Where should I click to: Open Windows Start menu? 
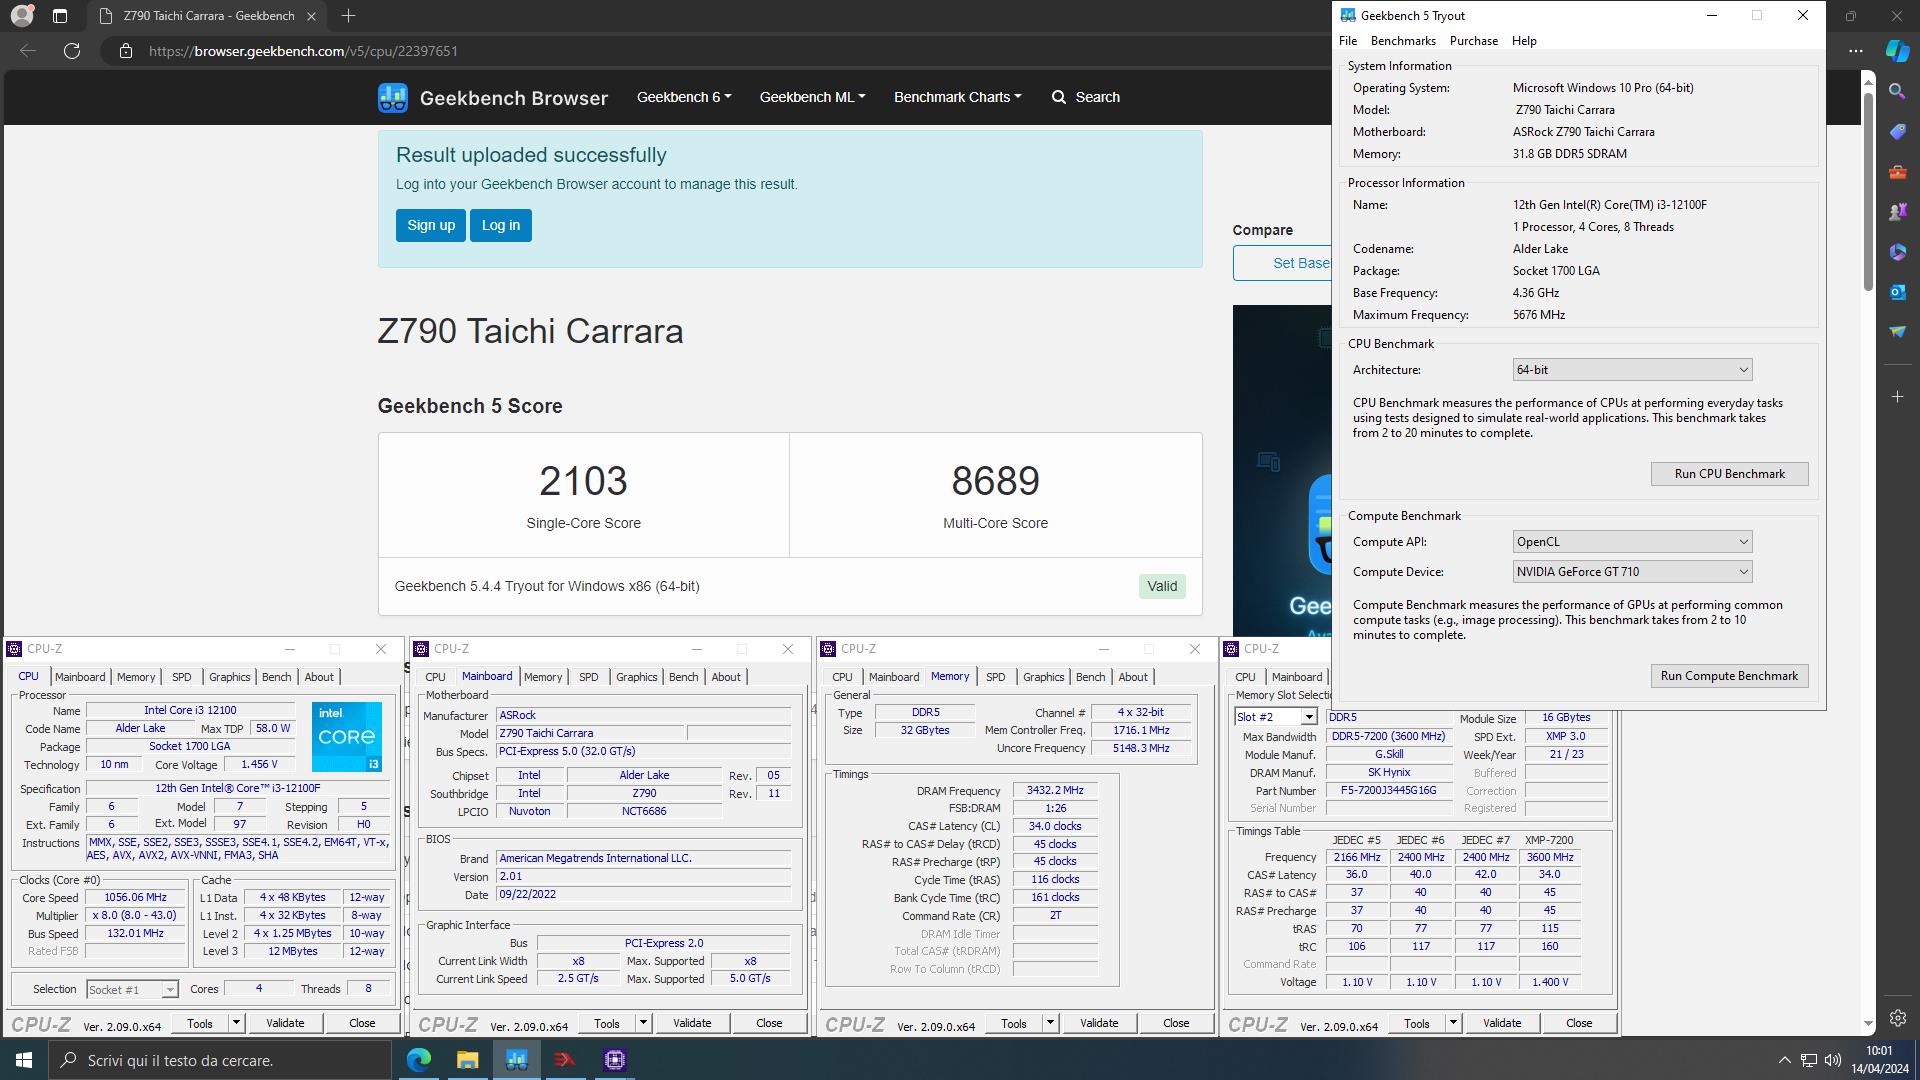(24, 1060)
